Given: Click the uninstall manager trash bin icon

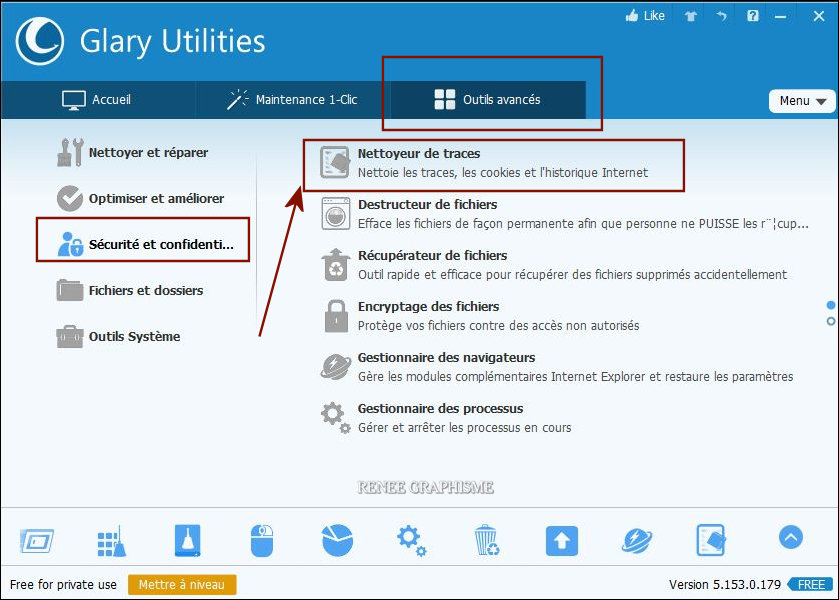Looking at the screenshot, I should coord(487,540).
